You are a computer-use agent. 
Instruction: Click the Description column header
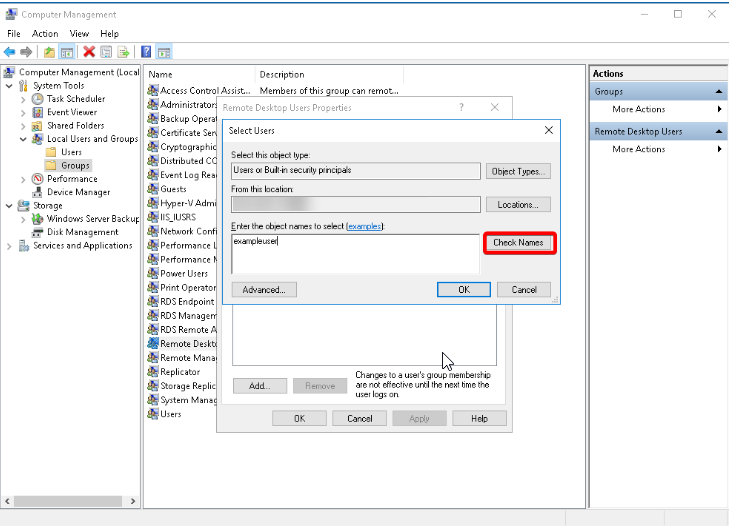329,74
